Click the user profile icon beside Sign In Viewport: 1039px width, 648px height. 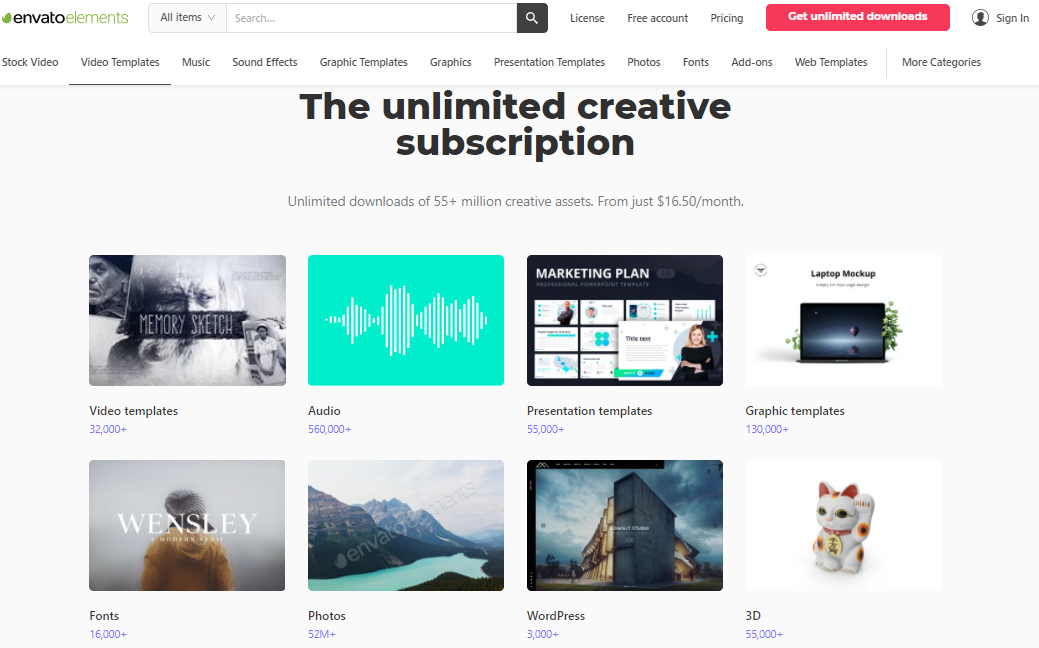click(x=980, y=18)
